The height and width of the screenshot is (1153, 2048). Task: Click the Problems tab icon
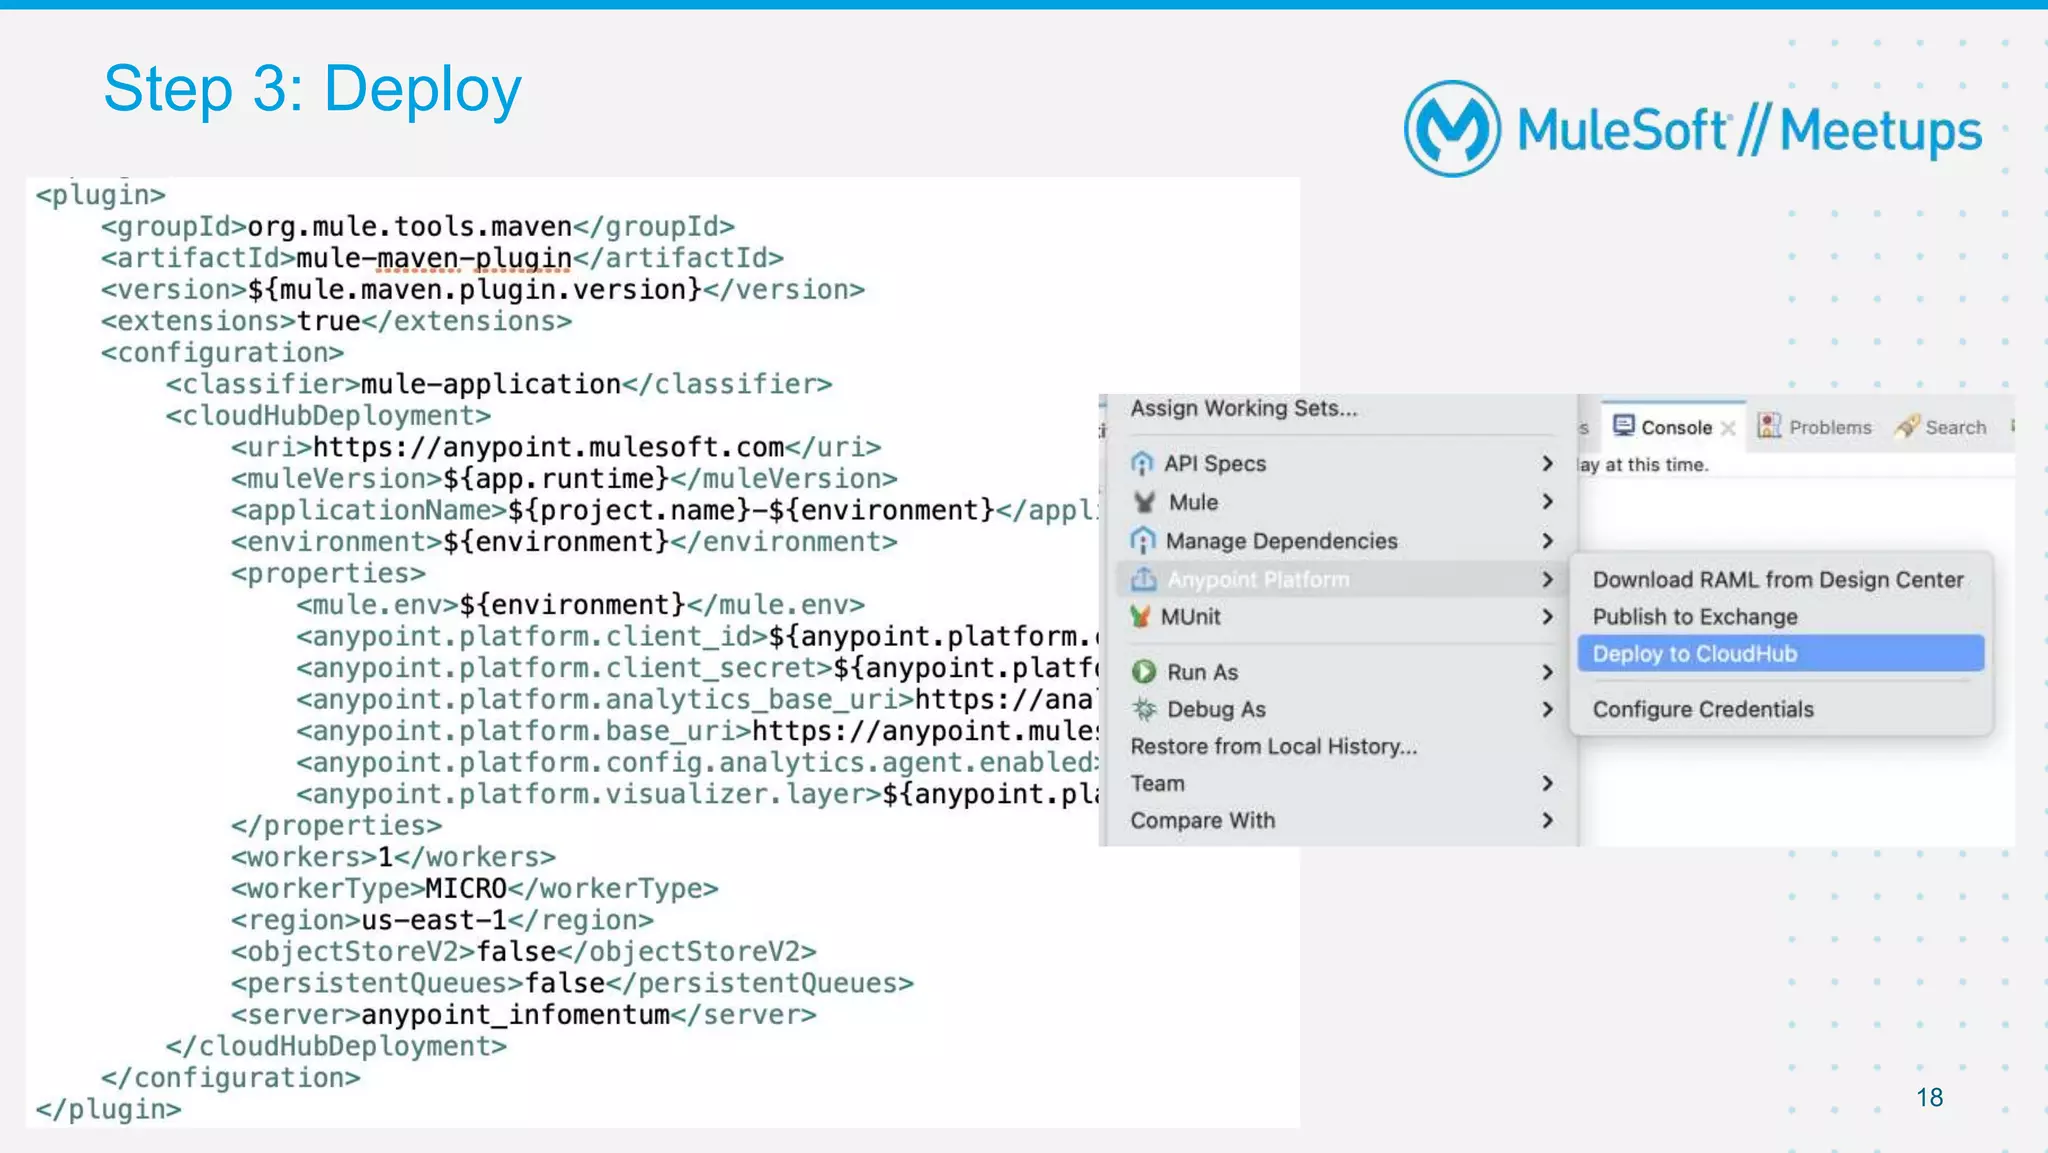pyautogui.click(x=1769, y=427)
